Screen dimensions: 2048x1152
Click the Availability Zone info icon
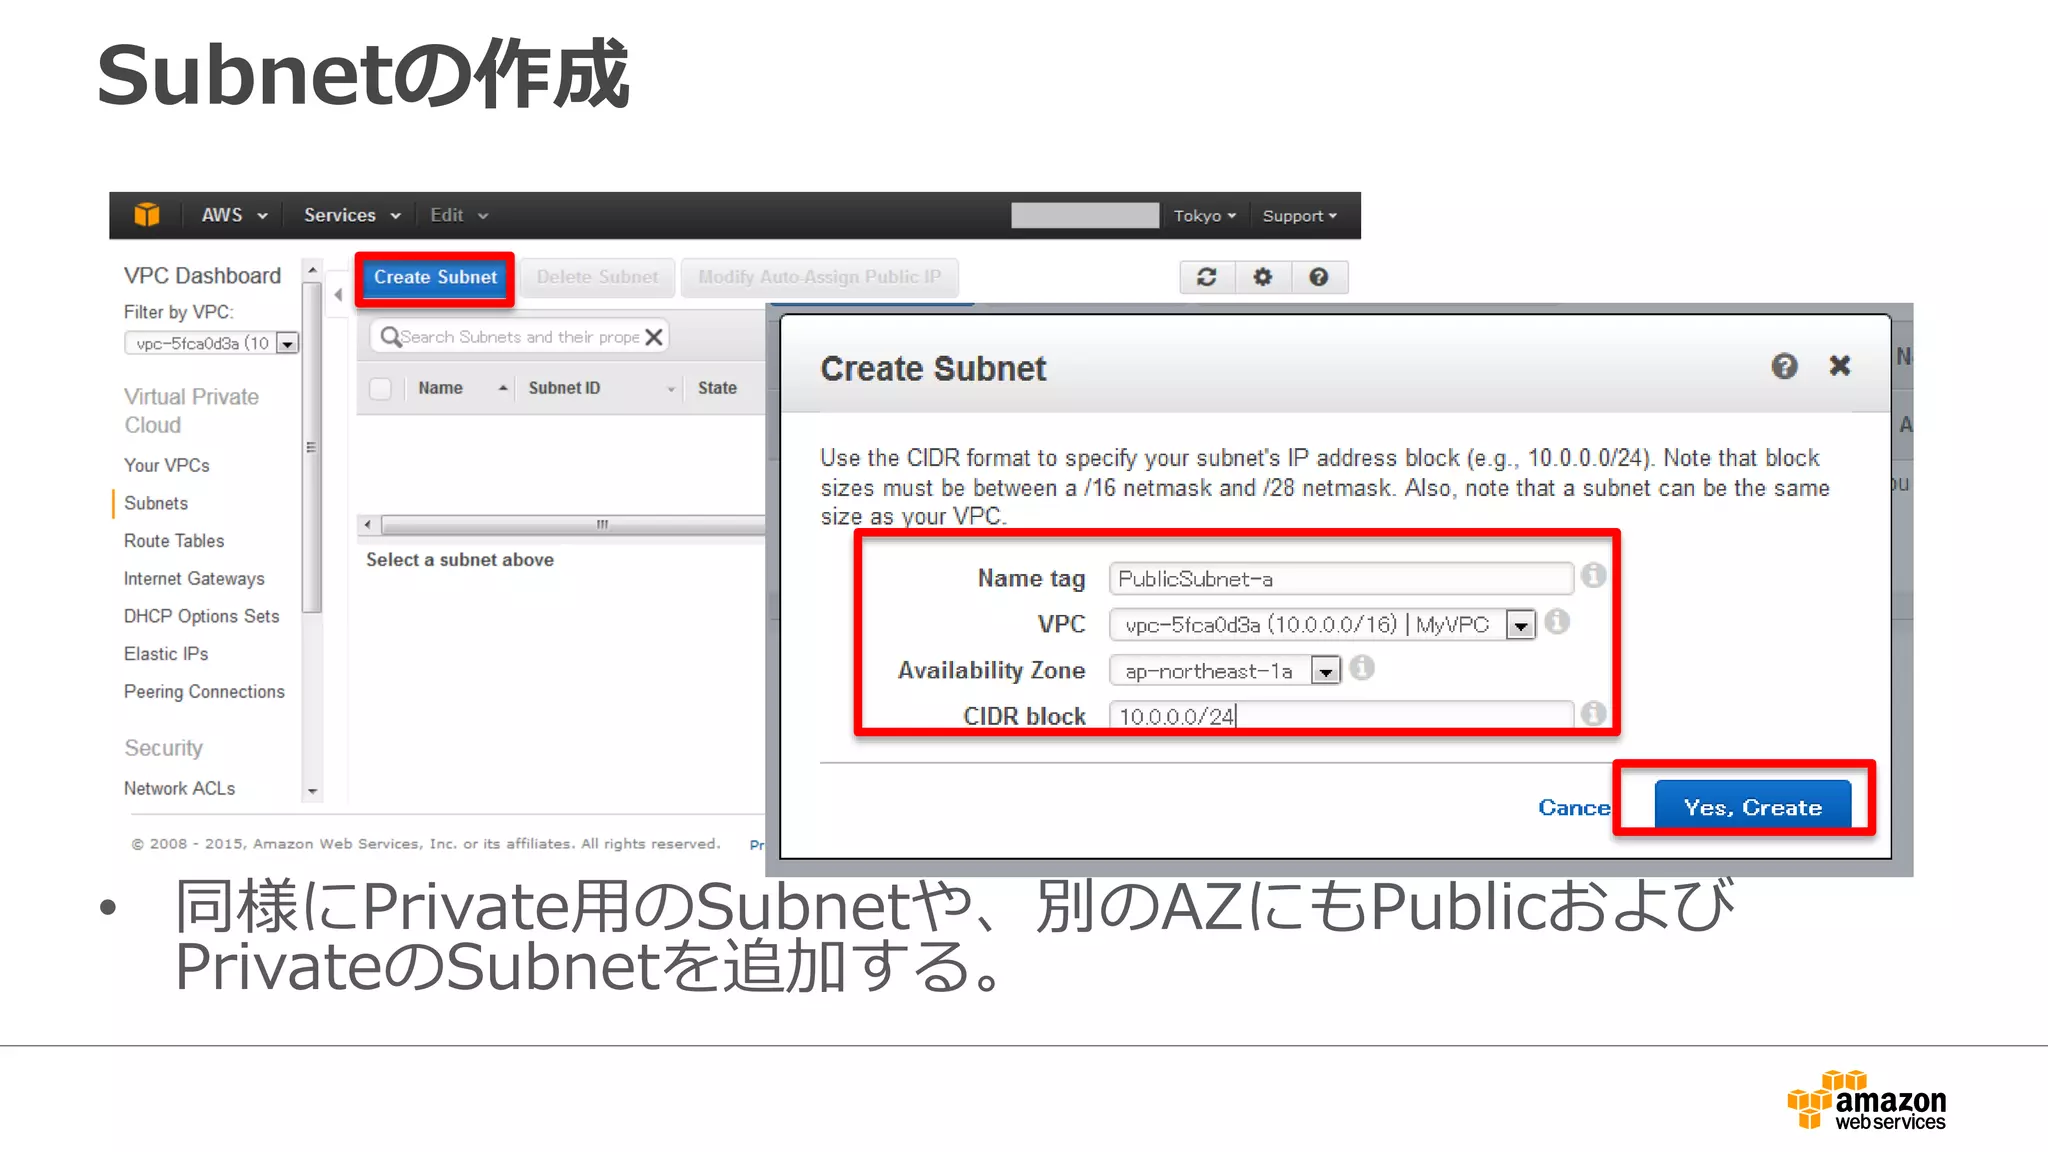(1361, 667)
